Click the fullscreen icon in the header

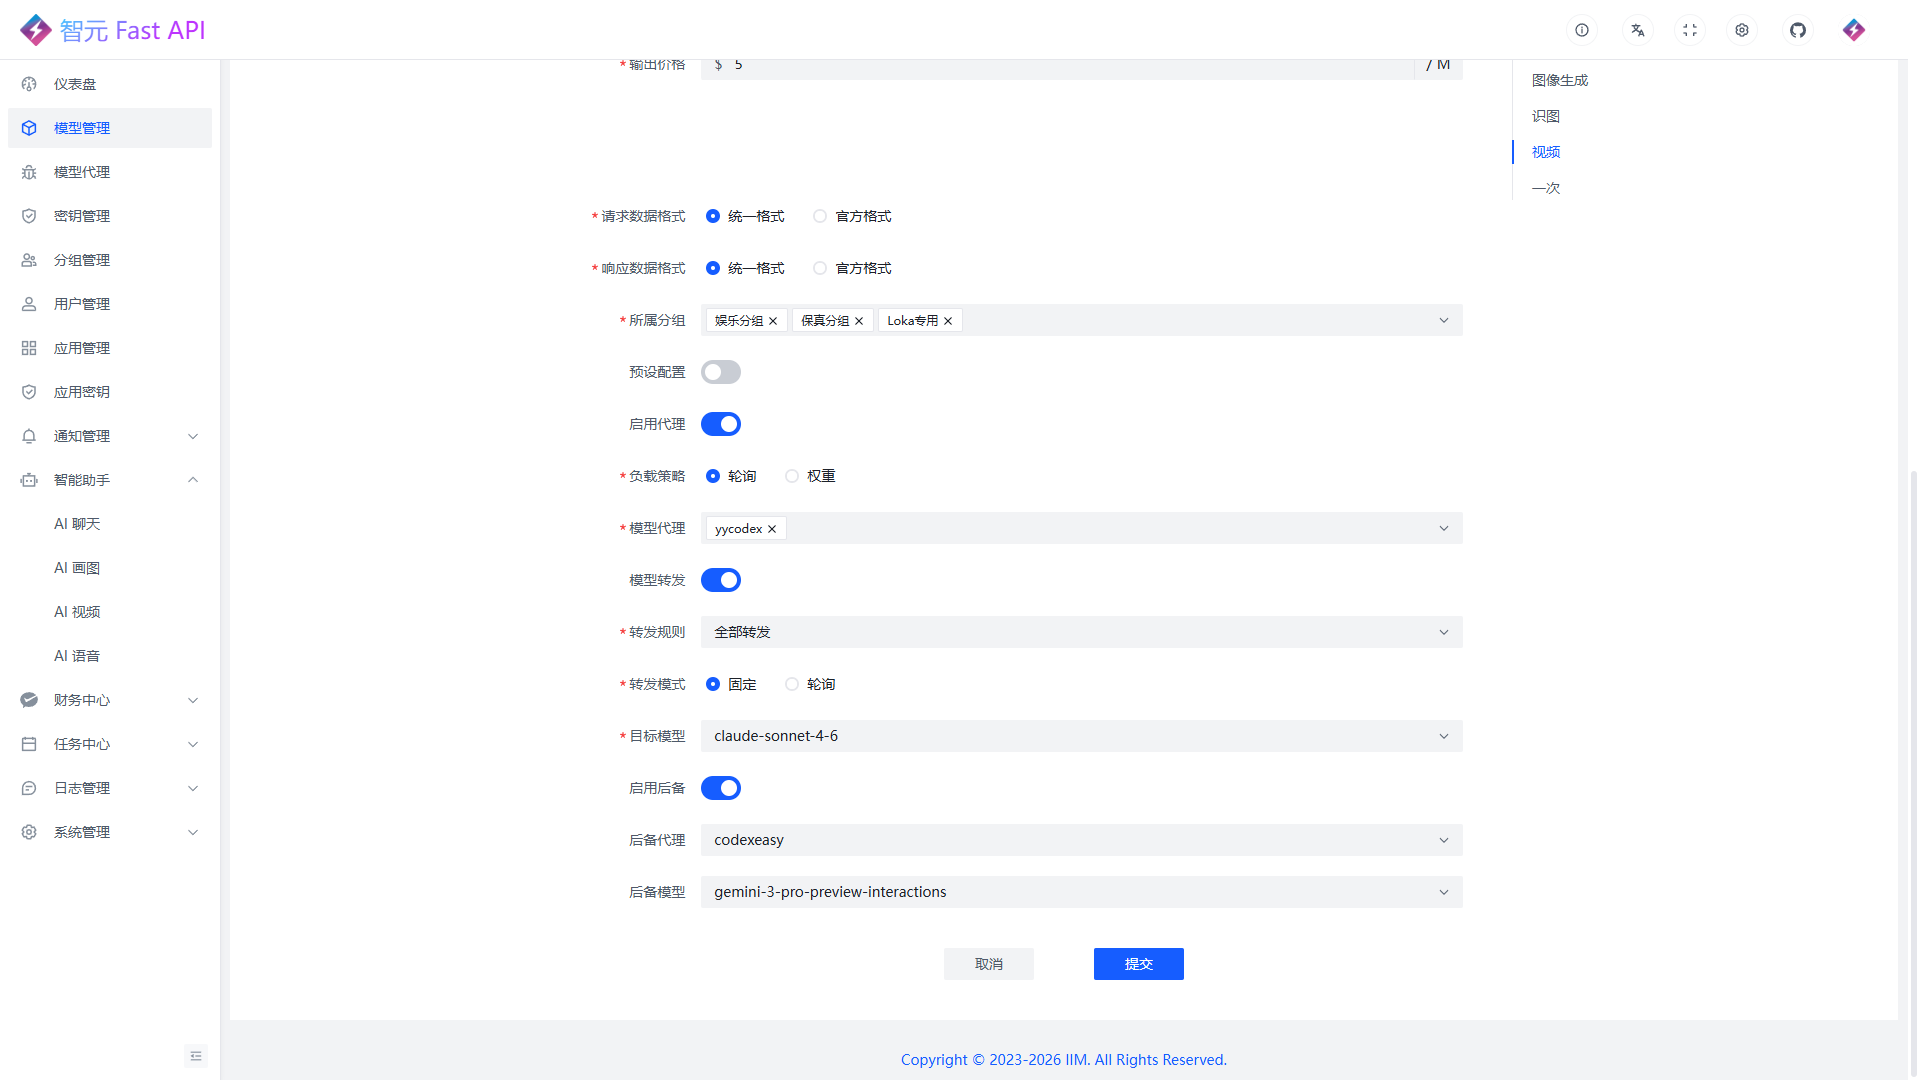[x=1690, y=30]
